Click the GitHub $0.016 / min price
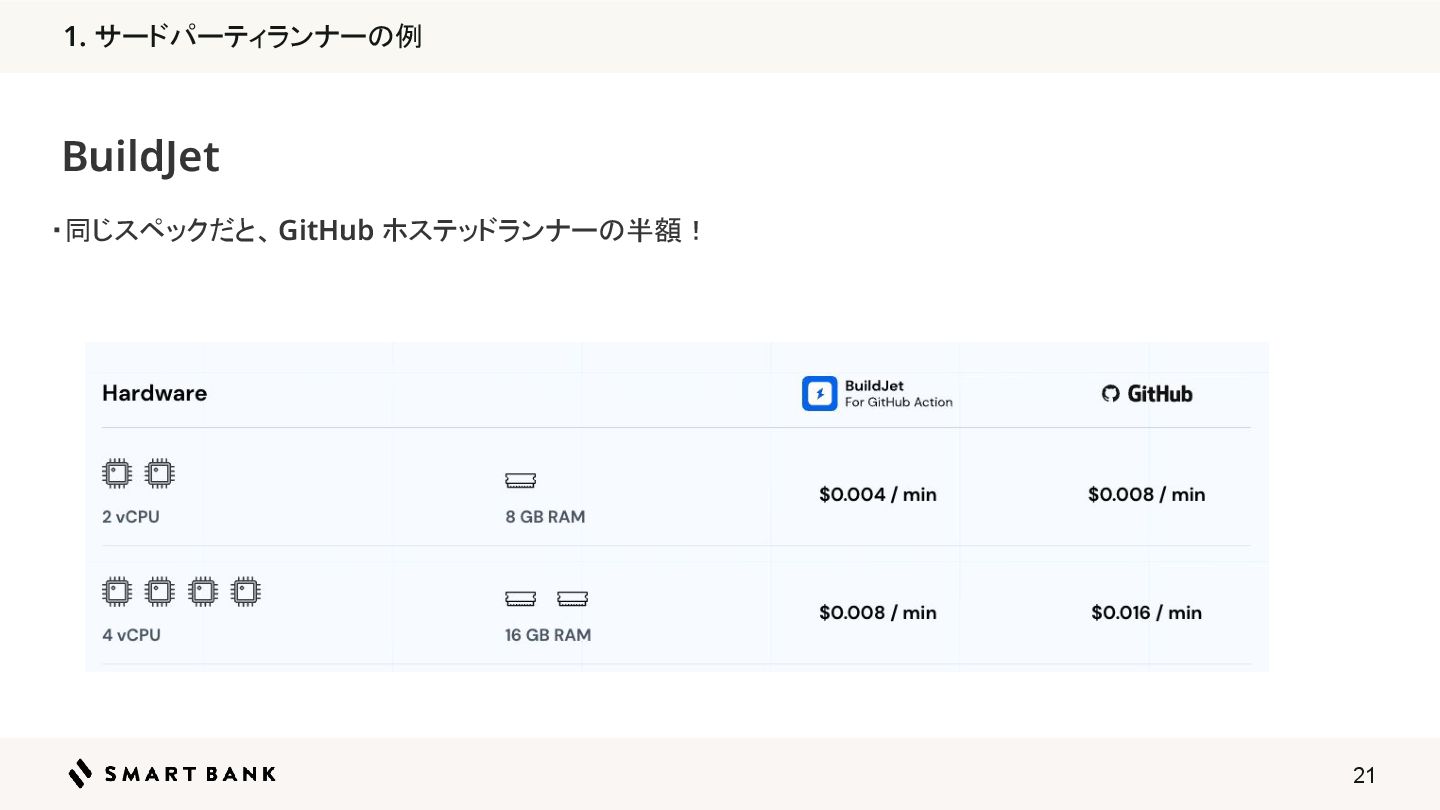The width and height of the screenshot is (1440, 810). (1146, 612)
